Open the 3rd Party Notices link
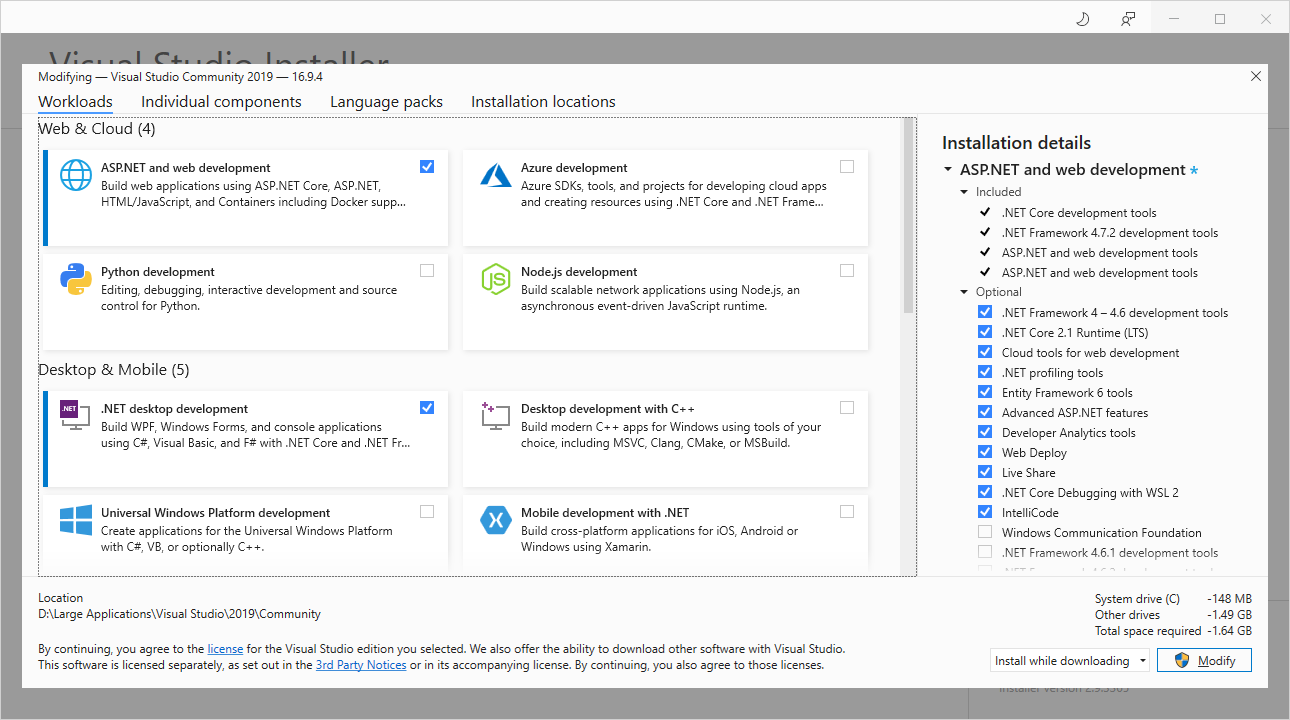Screen dimensions: 1290x720 [361, 665]
